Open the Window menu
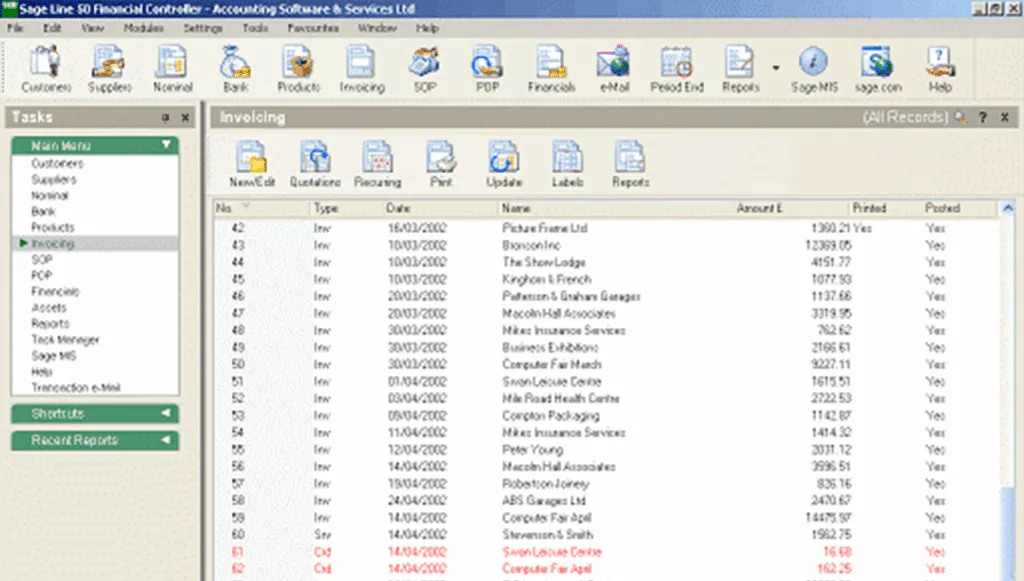 click(377, 28)
